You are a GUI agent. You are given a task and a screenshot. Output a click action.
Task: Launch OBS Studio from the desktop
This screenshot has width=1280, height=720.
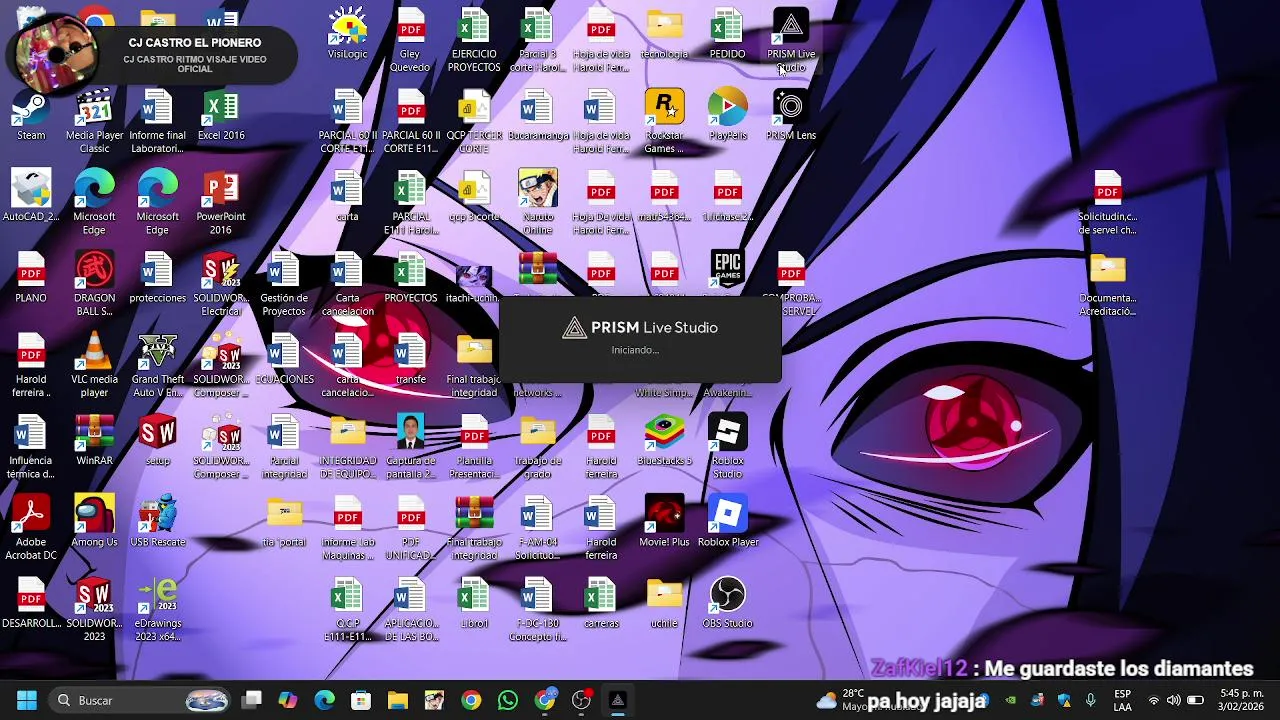(x=728, y=603)
